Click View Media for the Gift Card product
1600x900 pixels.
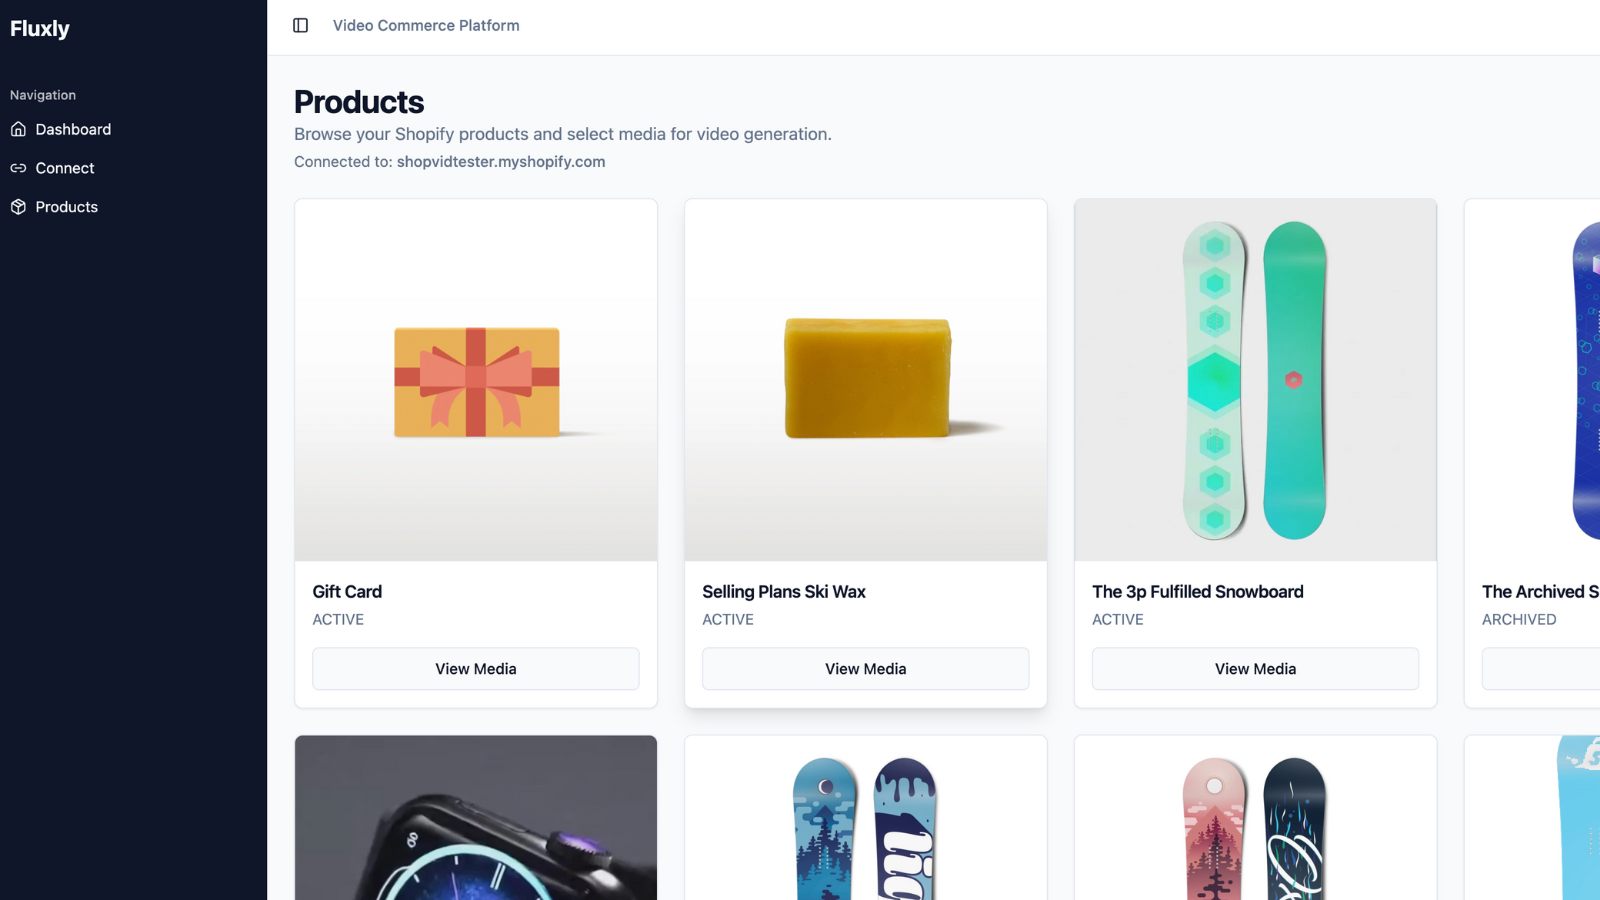pyautogui.click(x=475, y=668)
